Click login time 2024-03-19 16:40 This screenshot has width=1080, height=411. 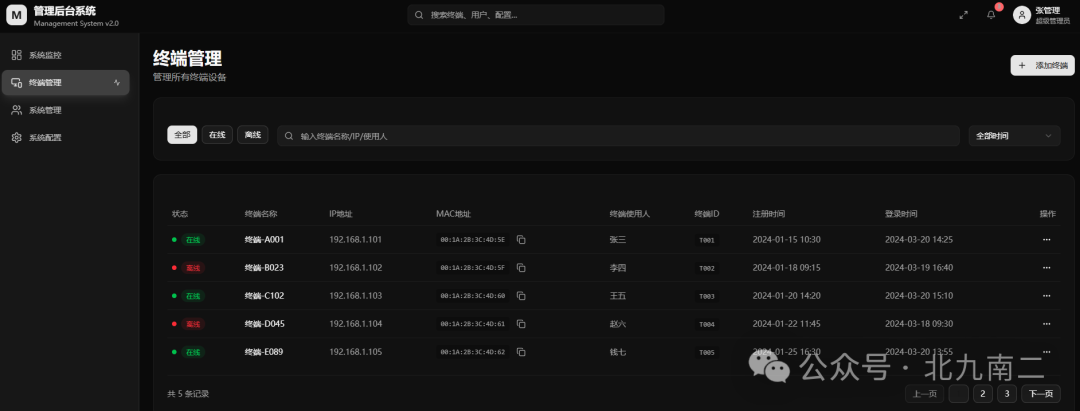(919, 268)
